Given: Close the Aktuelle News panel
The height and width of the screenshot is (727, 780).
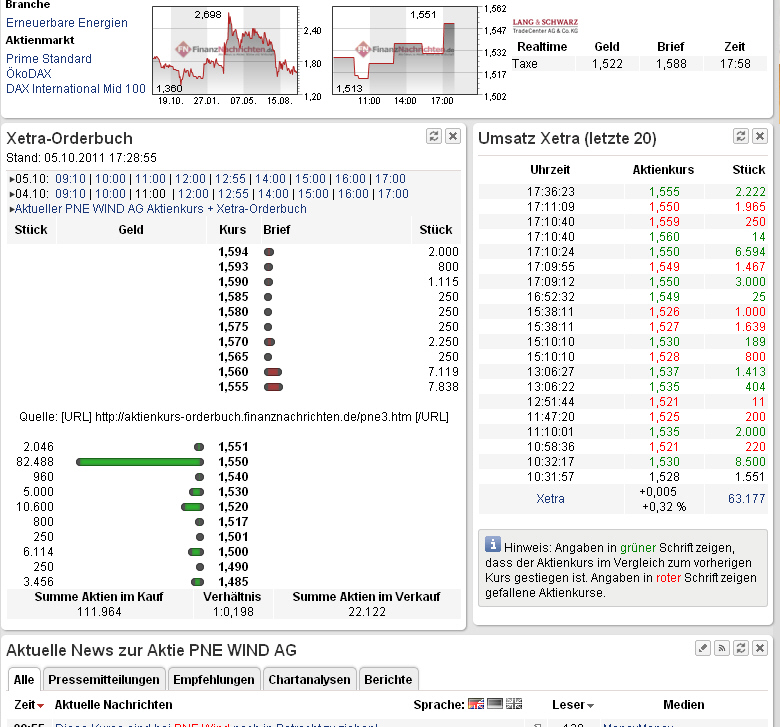Looking at the screenshot, I should pyautogui.click(x=760, y=648).
